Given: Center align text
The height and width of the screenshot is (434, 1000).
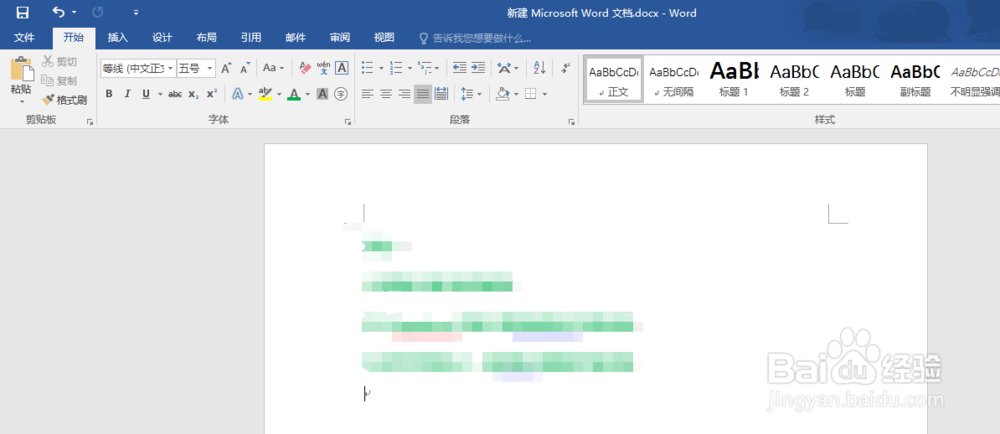Looking at the screenshot, I should (386, 94).
